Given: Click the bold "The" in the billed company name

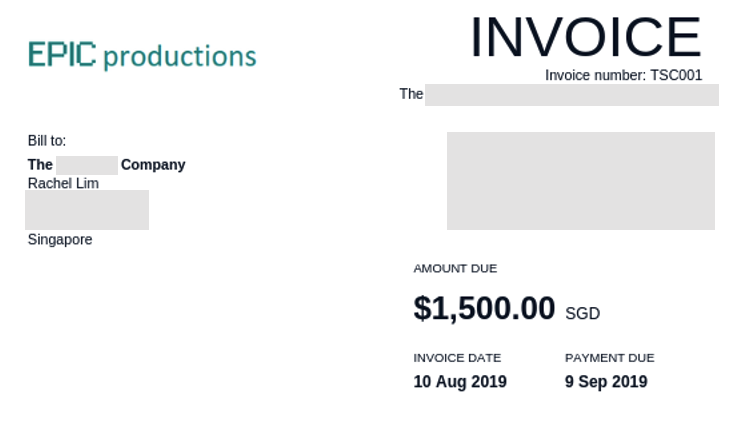Looking at the screenshot, I should [40, 165].
